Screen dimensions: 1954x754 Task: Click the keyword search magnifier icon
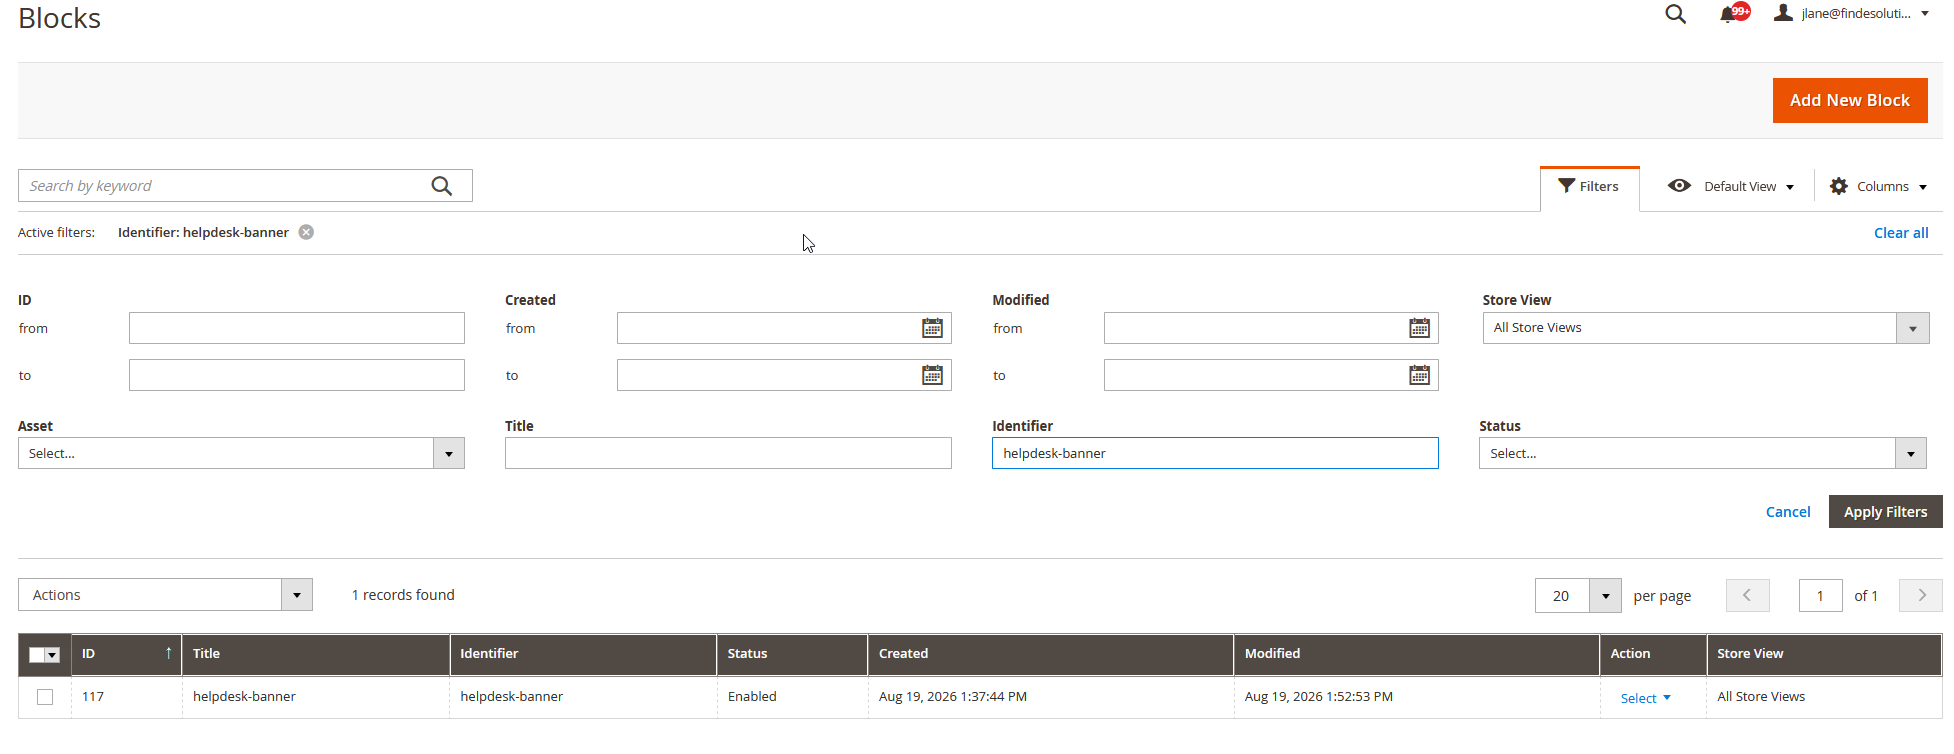[441, 186]
